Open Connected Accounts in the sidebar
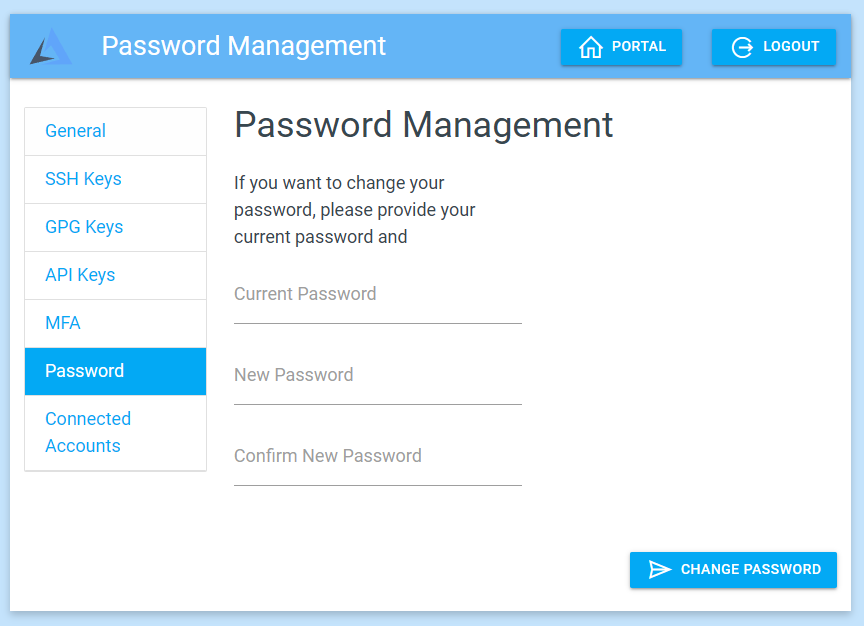This screenshot has height=626, width=864. 88,432
